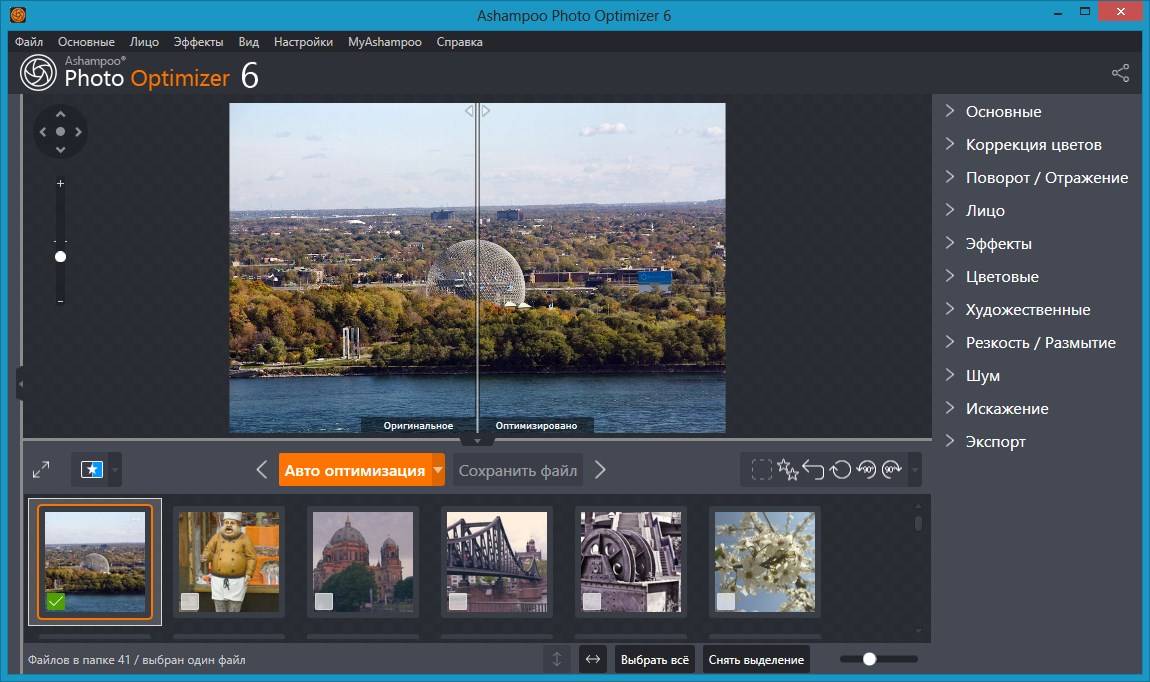This screenshot has height=682, width=1150.
Task: Open the Эффекты menu in menu bar
Action: [x=198, y=42]
